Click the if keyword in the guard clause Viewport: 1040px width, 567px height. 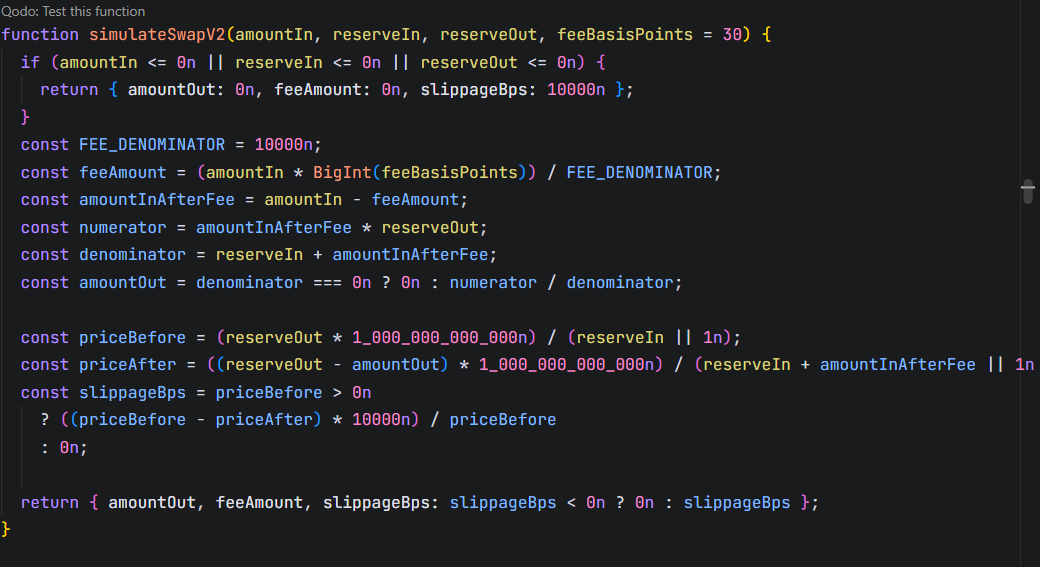pos(30,62)
